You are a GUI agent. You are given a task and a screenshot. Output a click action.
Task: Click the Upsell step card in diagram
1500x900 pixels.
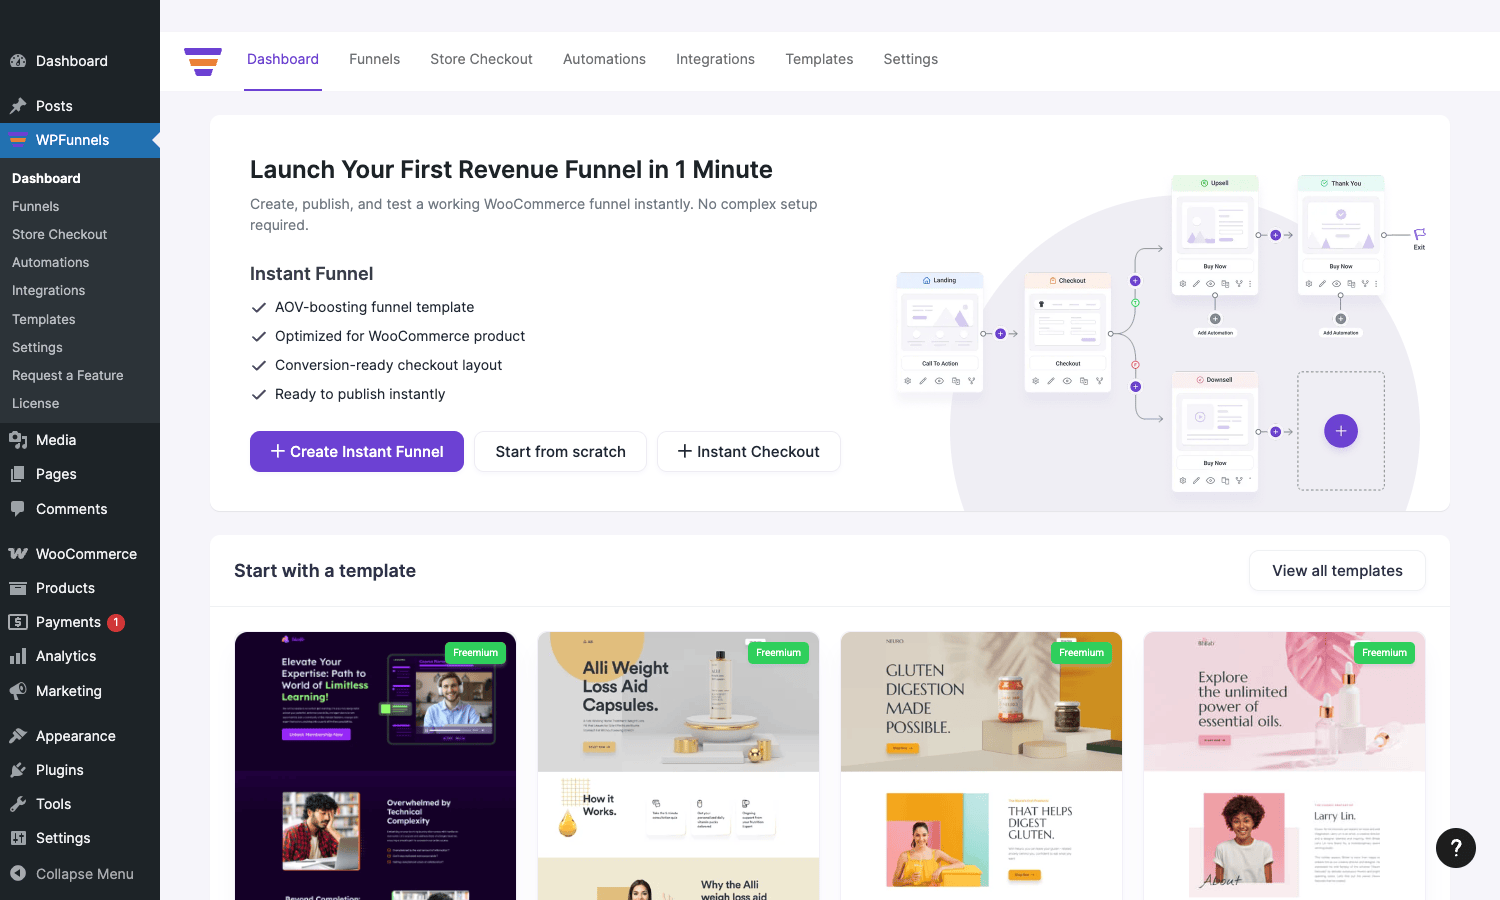(x=1215, y=234)
